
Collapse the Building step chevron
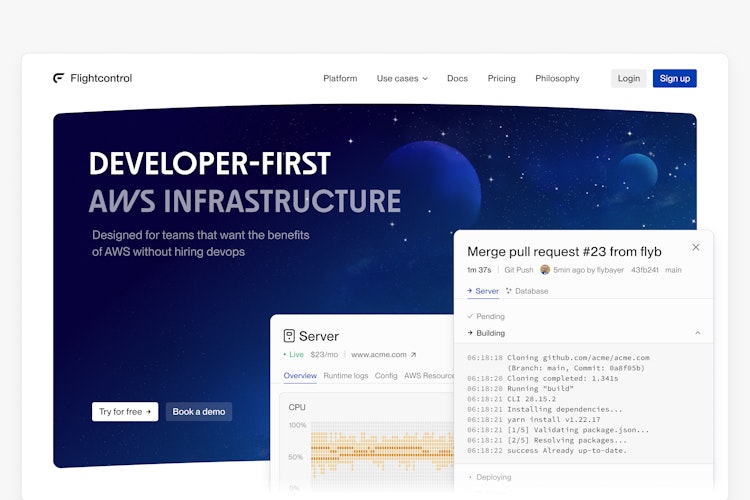coord(697,333)
